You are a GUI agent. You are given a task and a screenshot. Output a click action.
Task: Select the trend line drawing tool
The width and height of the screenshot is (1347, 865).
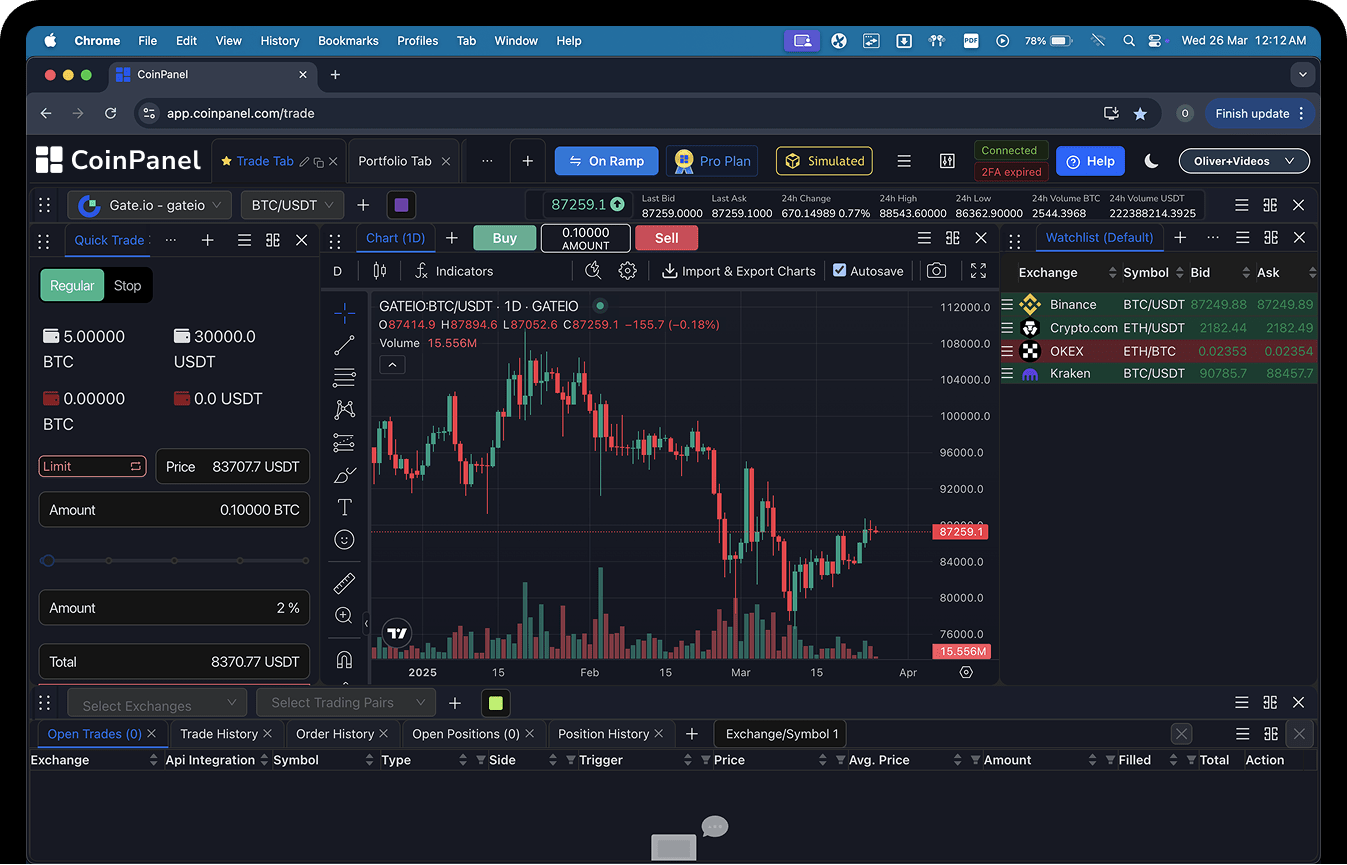pyautogui.click(x=344, y=345)
